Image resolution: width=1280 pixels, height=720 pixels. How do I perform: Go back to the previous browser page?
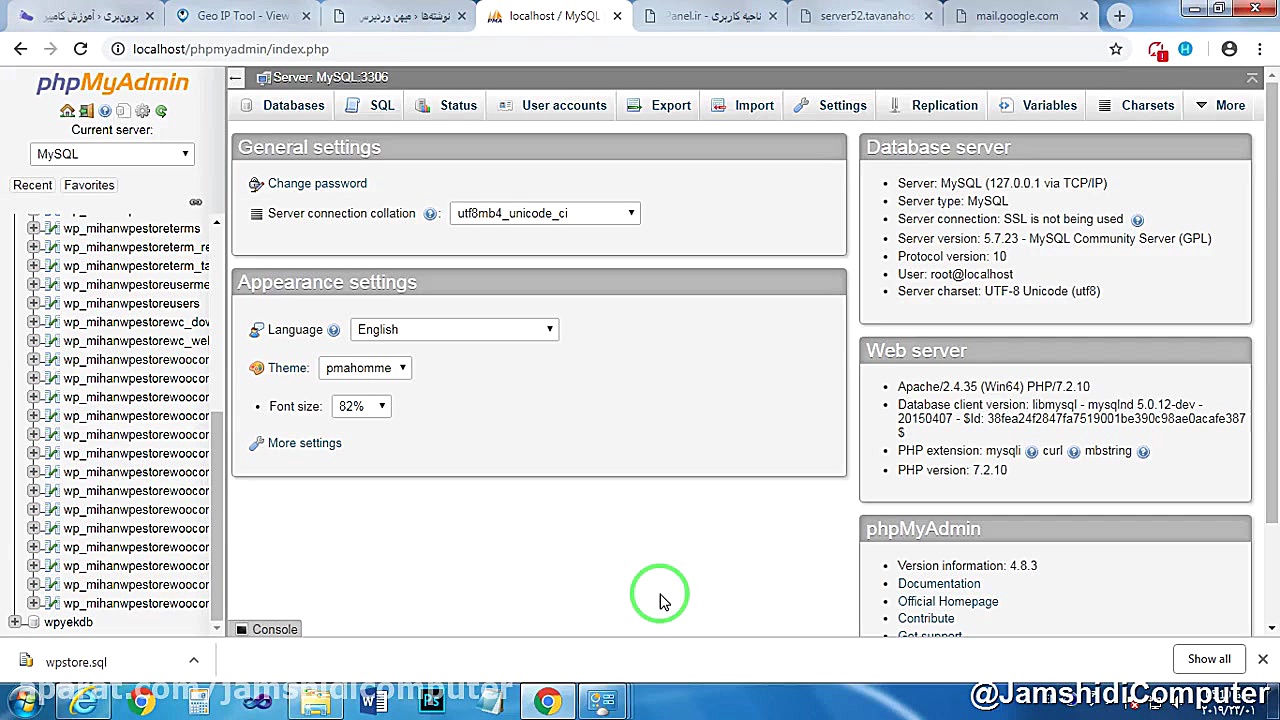click(x=21, y=49)
